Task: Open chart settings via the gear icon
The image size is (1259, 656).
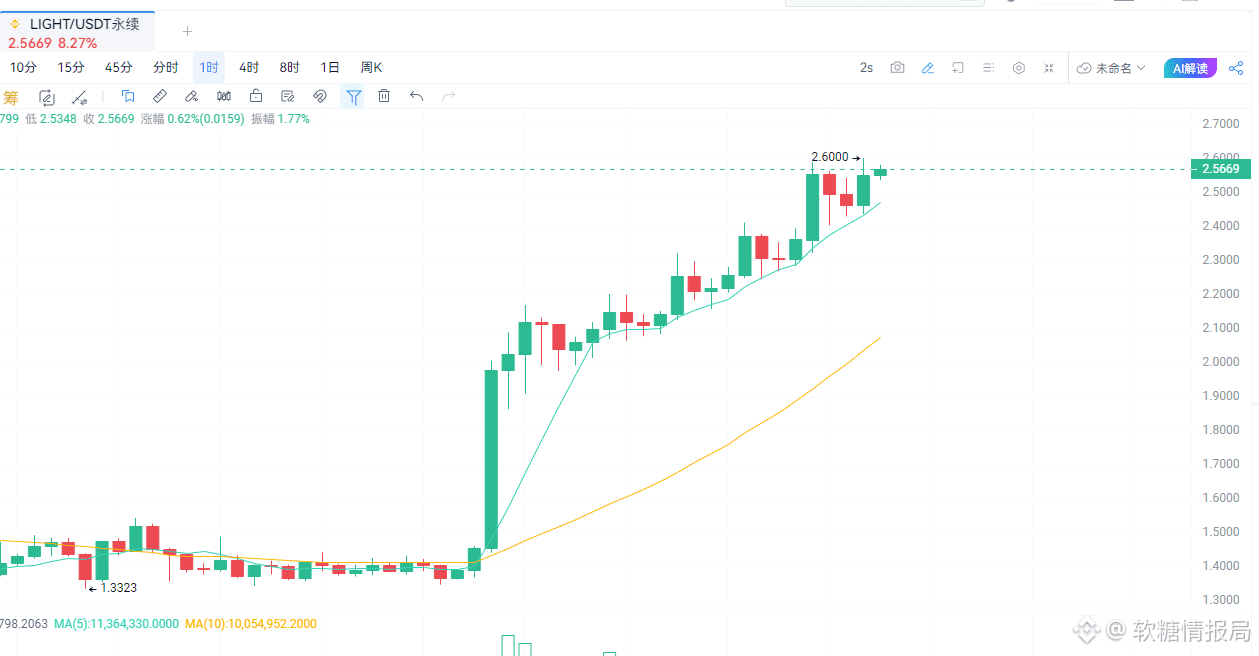Action: [x=1019, y=68]
